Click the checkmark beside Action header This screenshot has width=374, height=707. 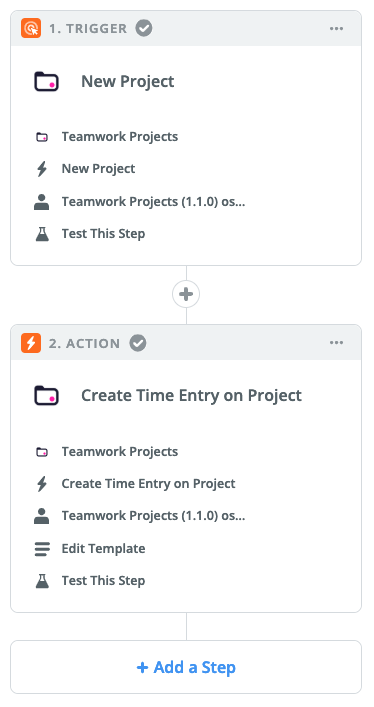tap(138, 343)
